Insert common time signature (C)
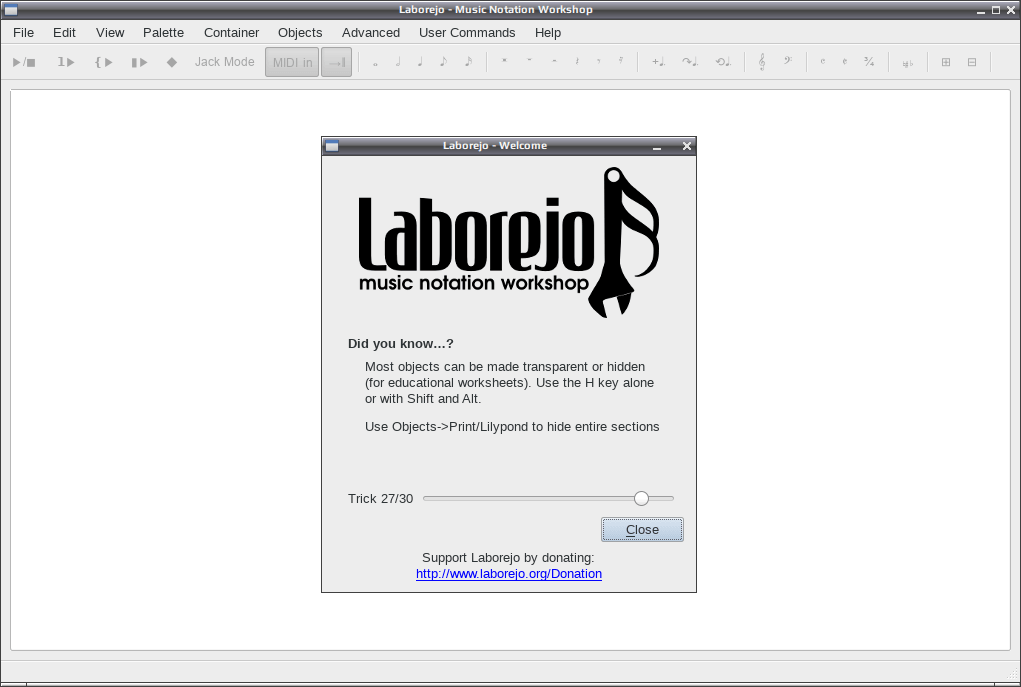This screenshot has height=687, width=1021. [x=822, y=62]
